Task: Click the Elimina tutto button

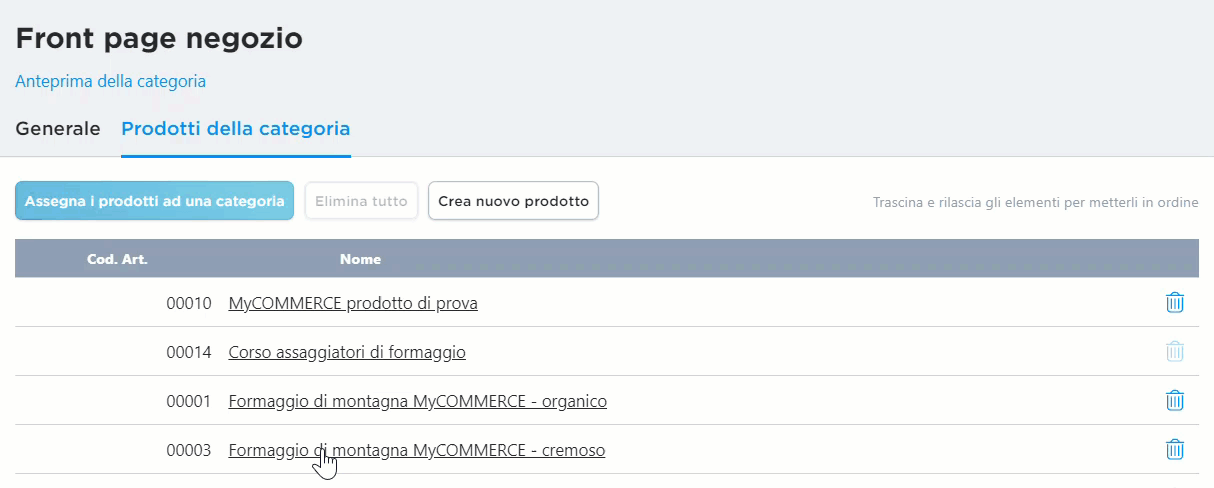Action: point(361,201)
